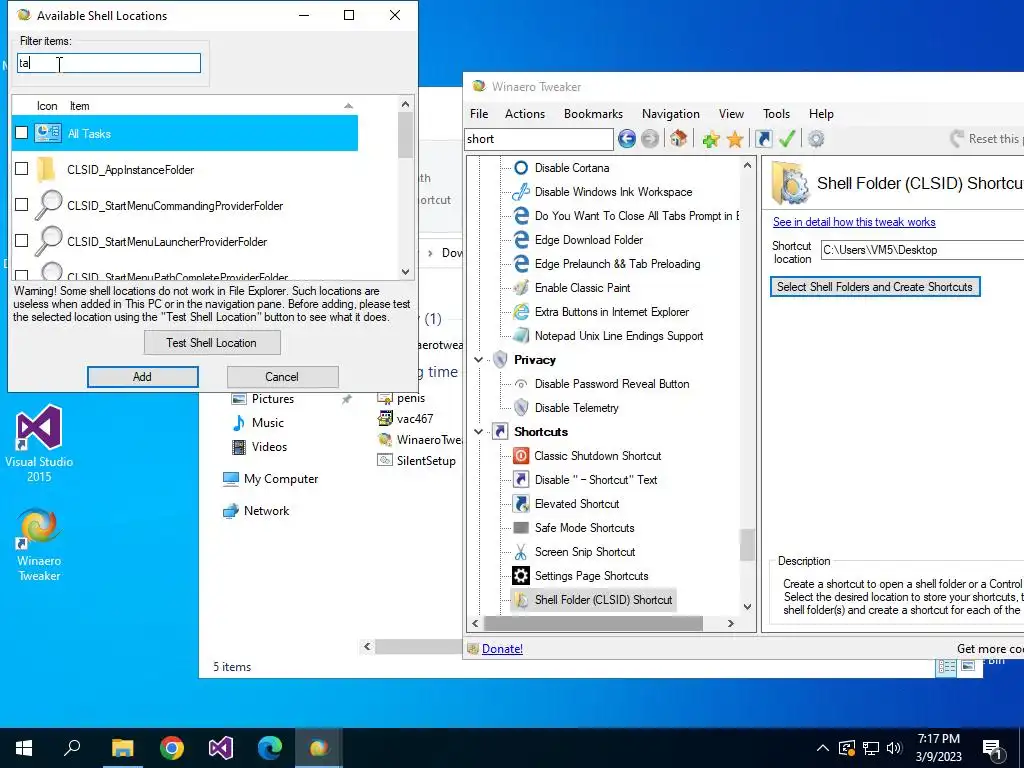Collapse the Shortcuts tree category
The height and width of the screenshot is (768, 1024).
coord(479,432)
